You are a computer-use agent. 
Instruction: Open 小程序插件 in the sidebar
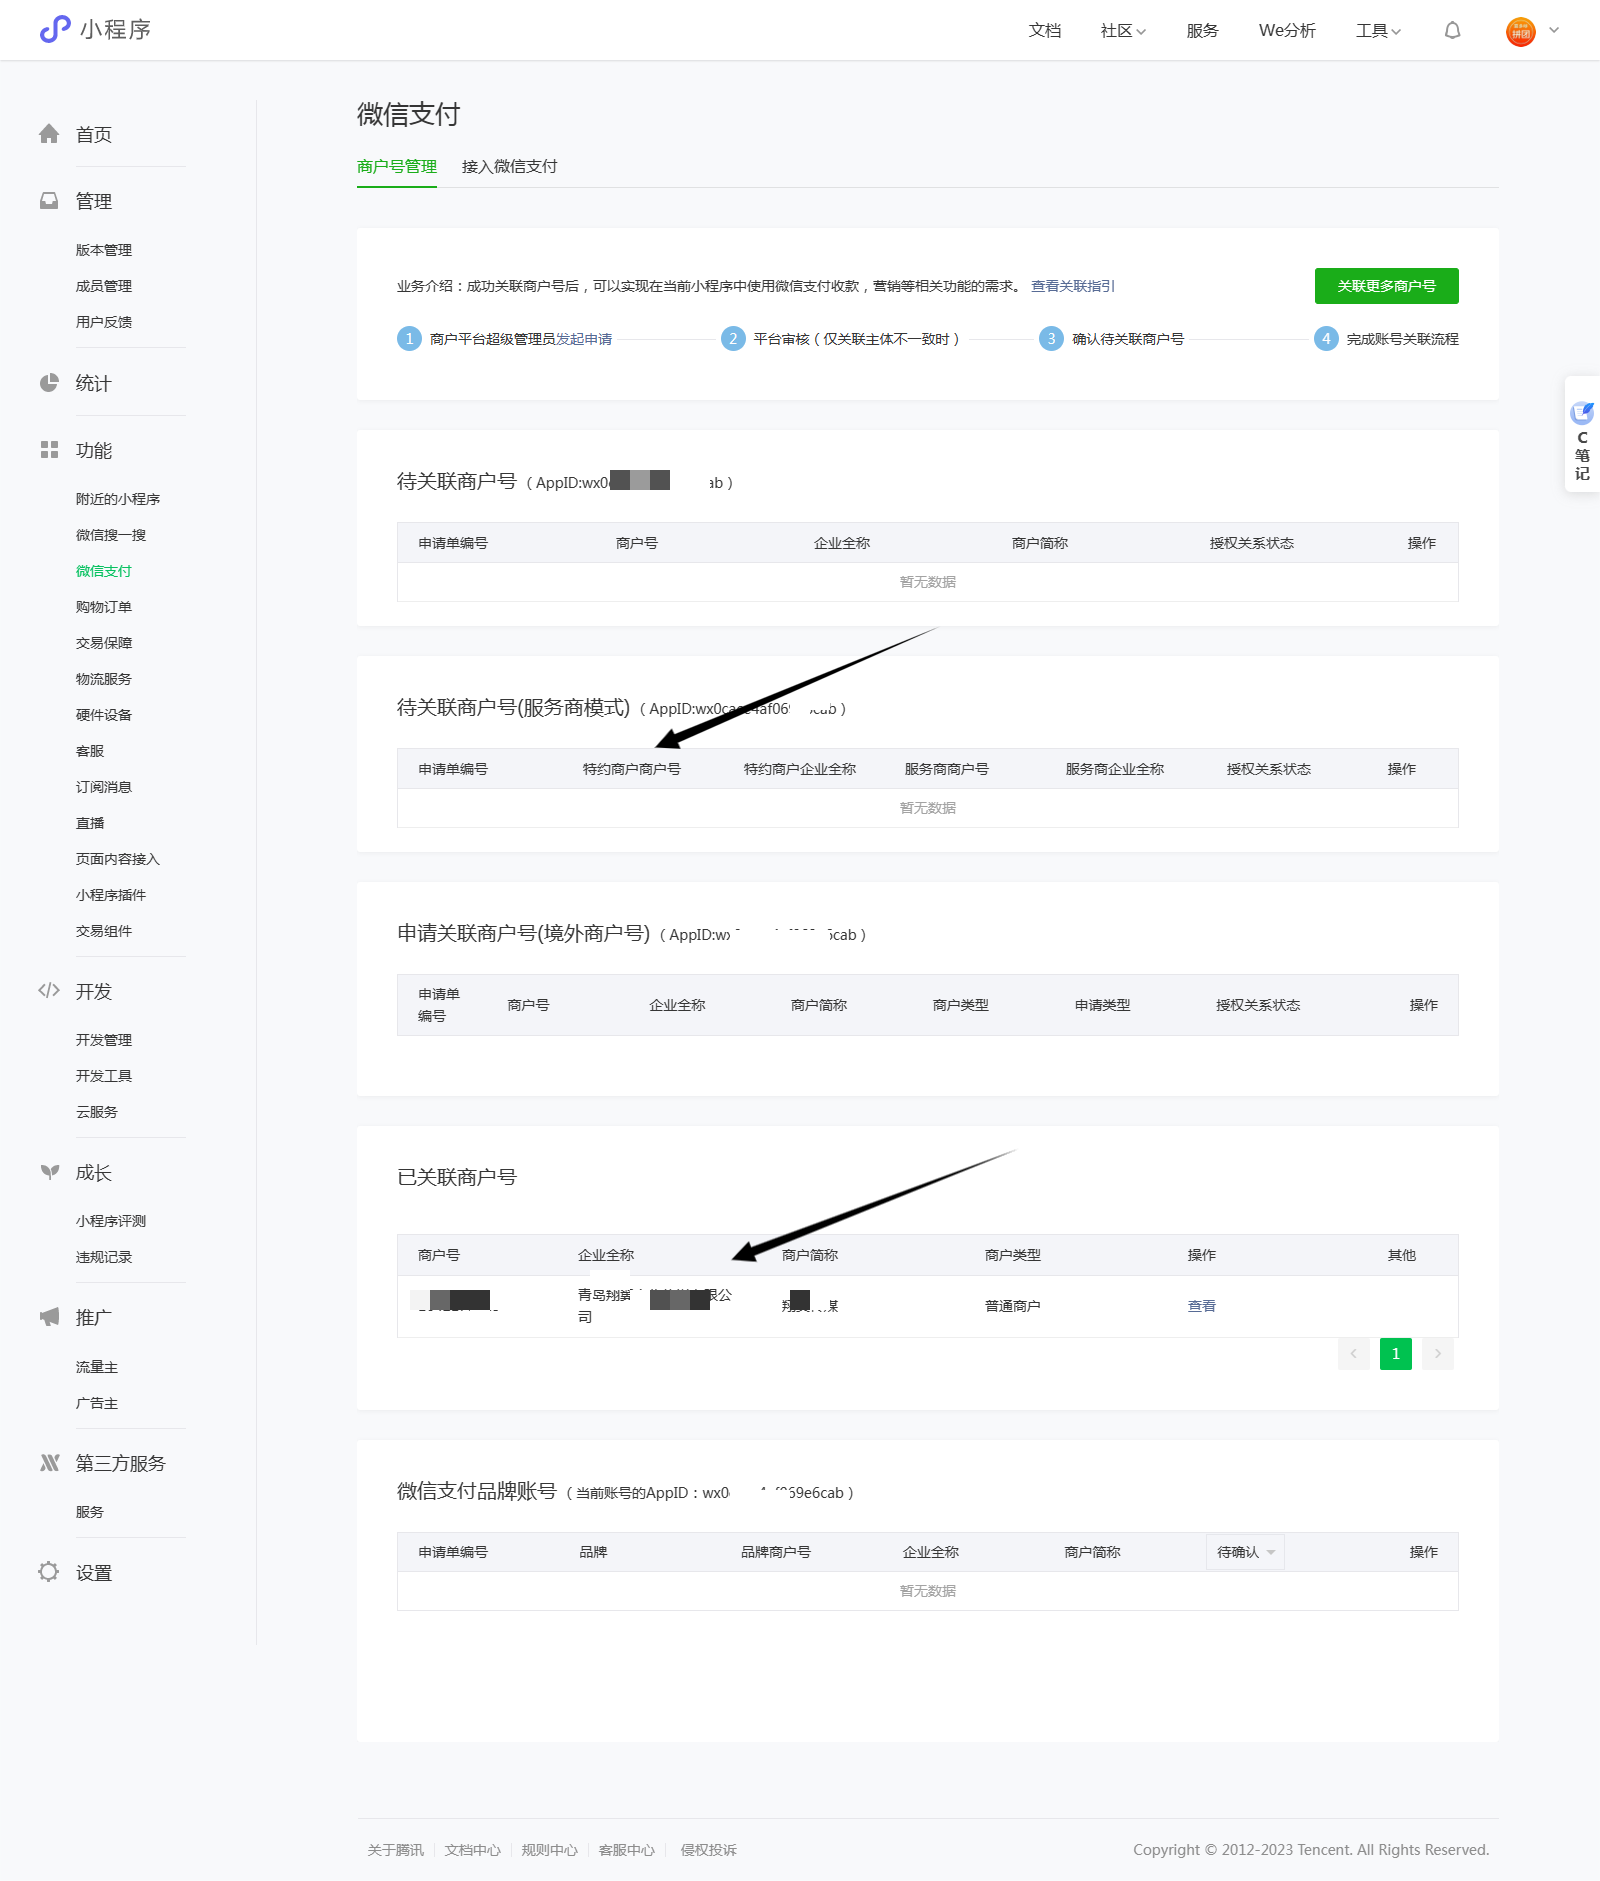tap(111, 895)
